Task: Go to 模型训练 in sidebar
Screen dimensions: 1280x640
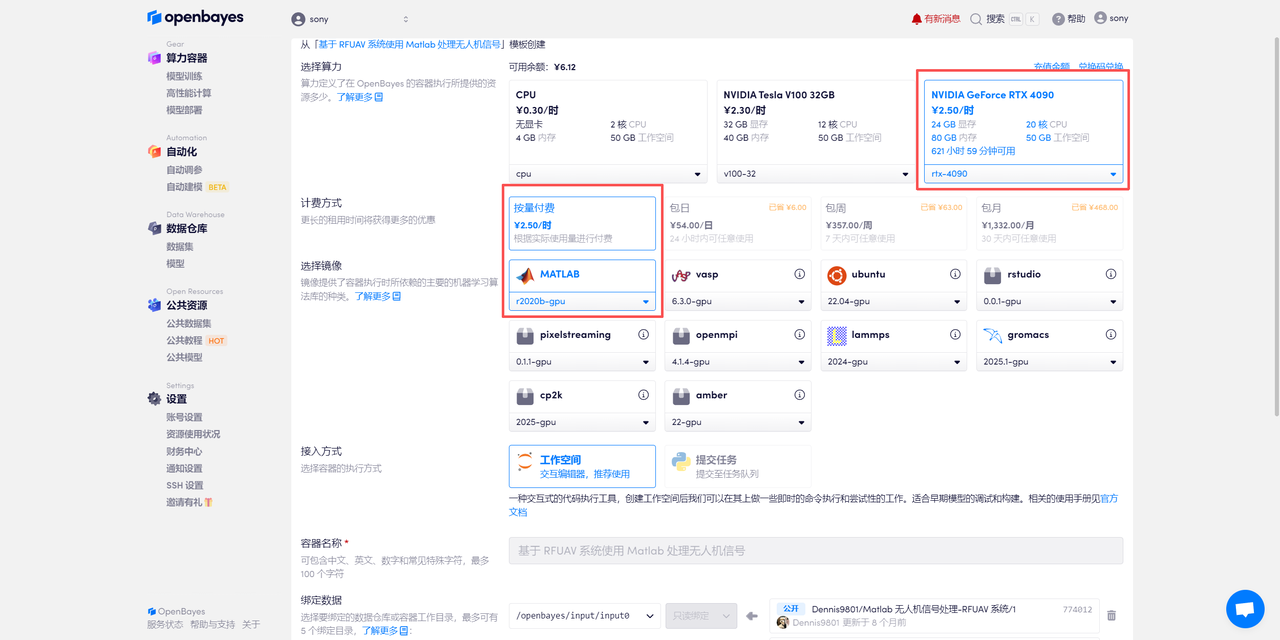Action: click(x=184, y=76)
